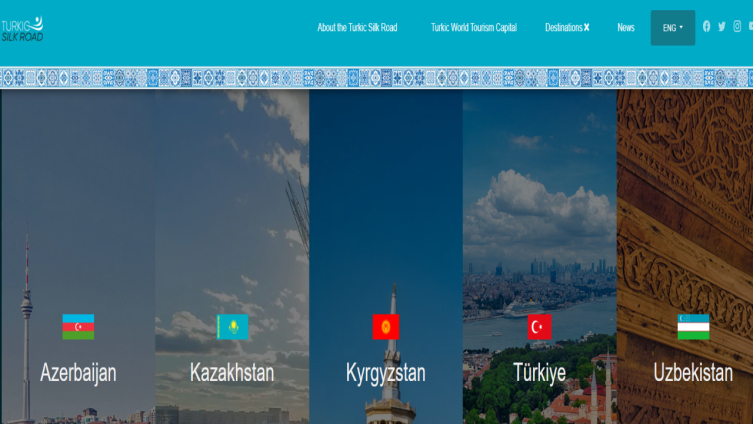This screenshot has width=753, height=424.
Task: Open the Instagram profile icon
Action: coord(737,27)
